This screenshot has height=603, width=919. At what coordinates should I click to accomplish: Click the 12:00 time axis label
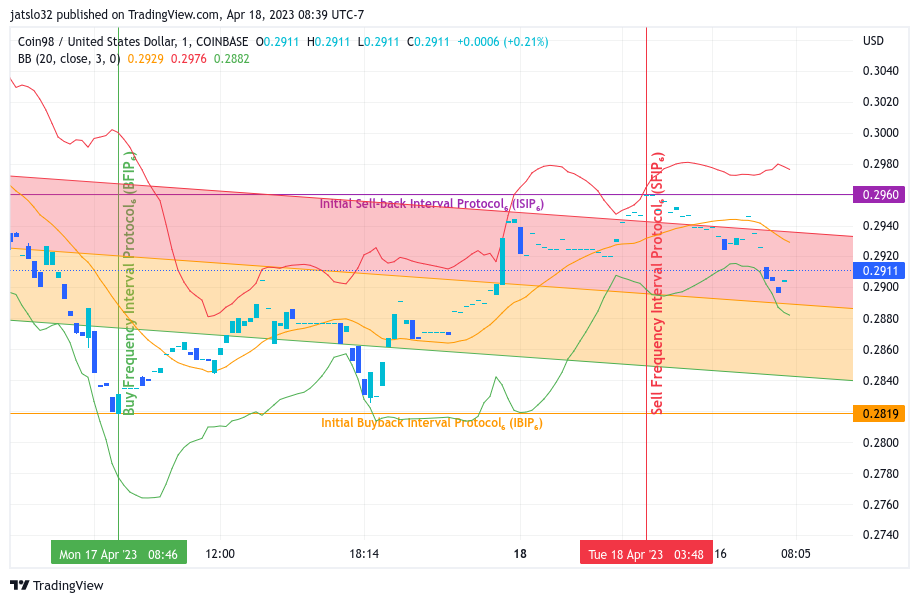point(220,554)
